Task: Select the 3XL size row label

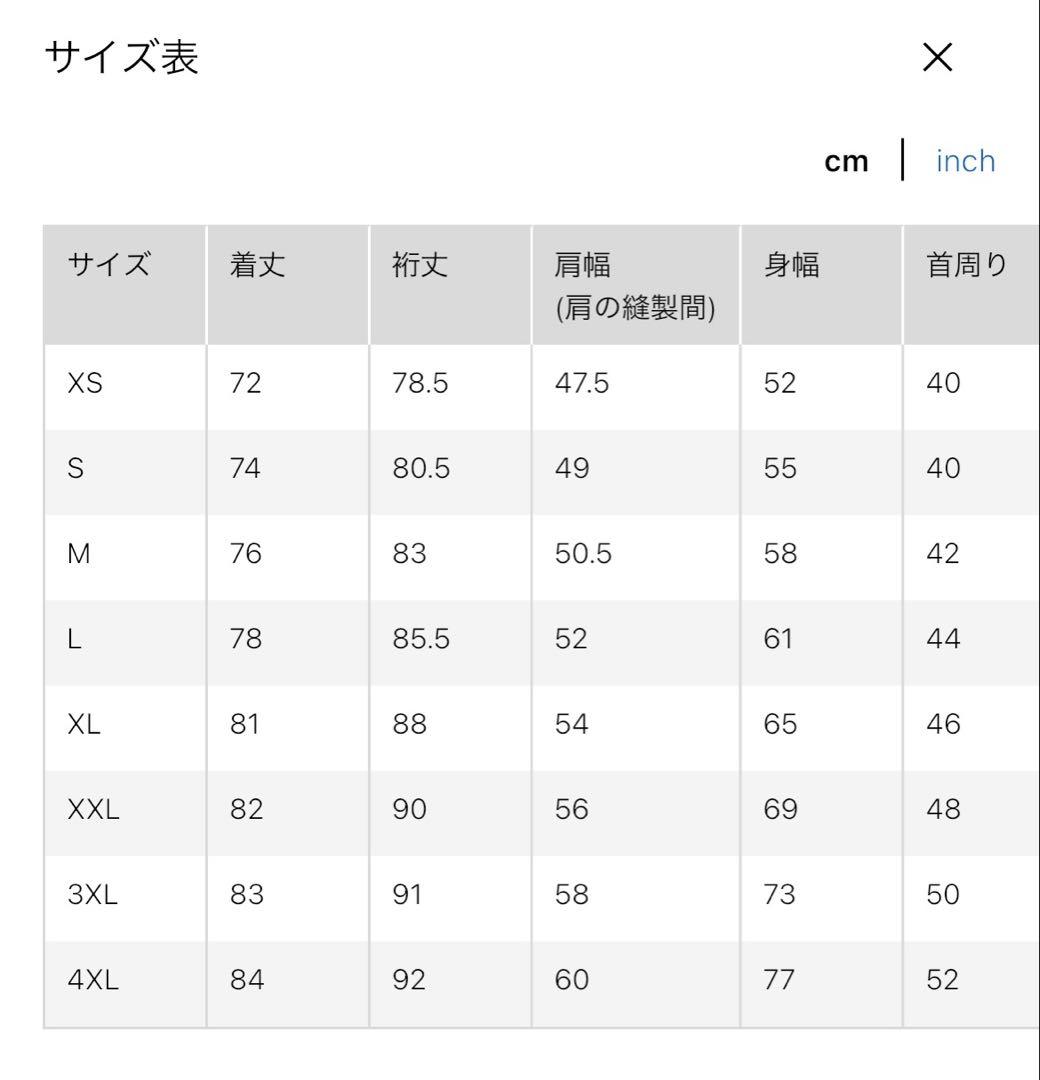Action: (x=93, y=895)
